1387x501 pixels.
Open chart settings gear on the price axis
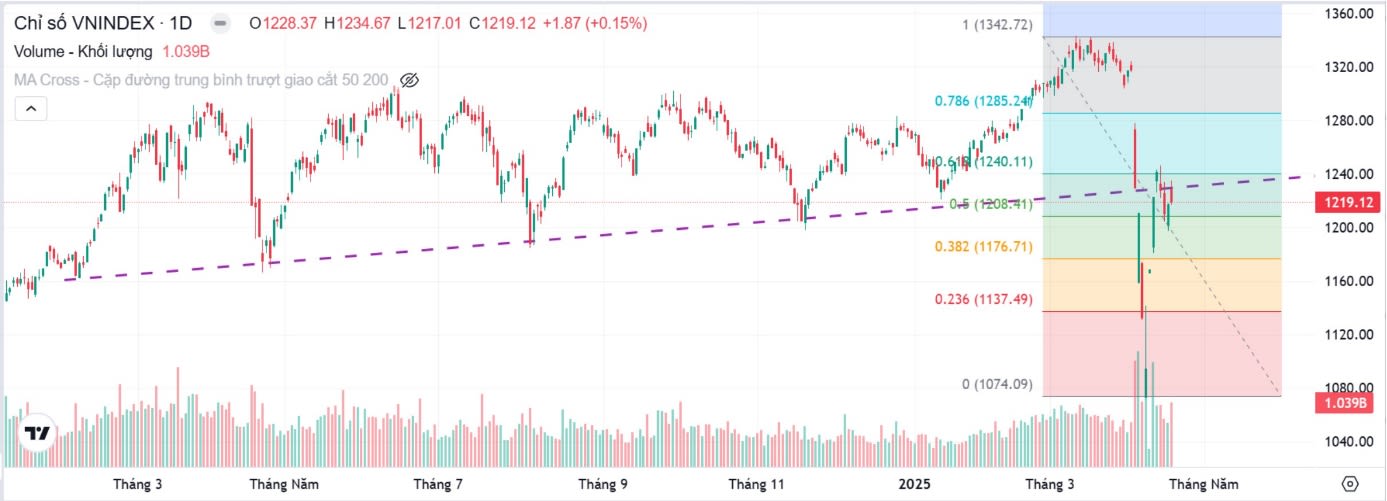[1350, 484]
